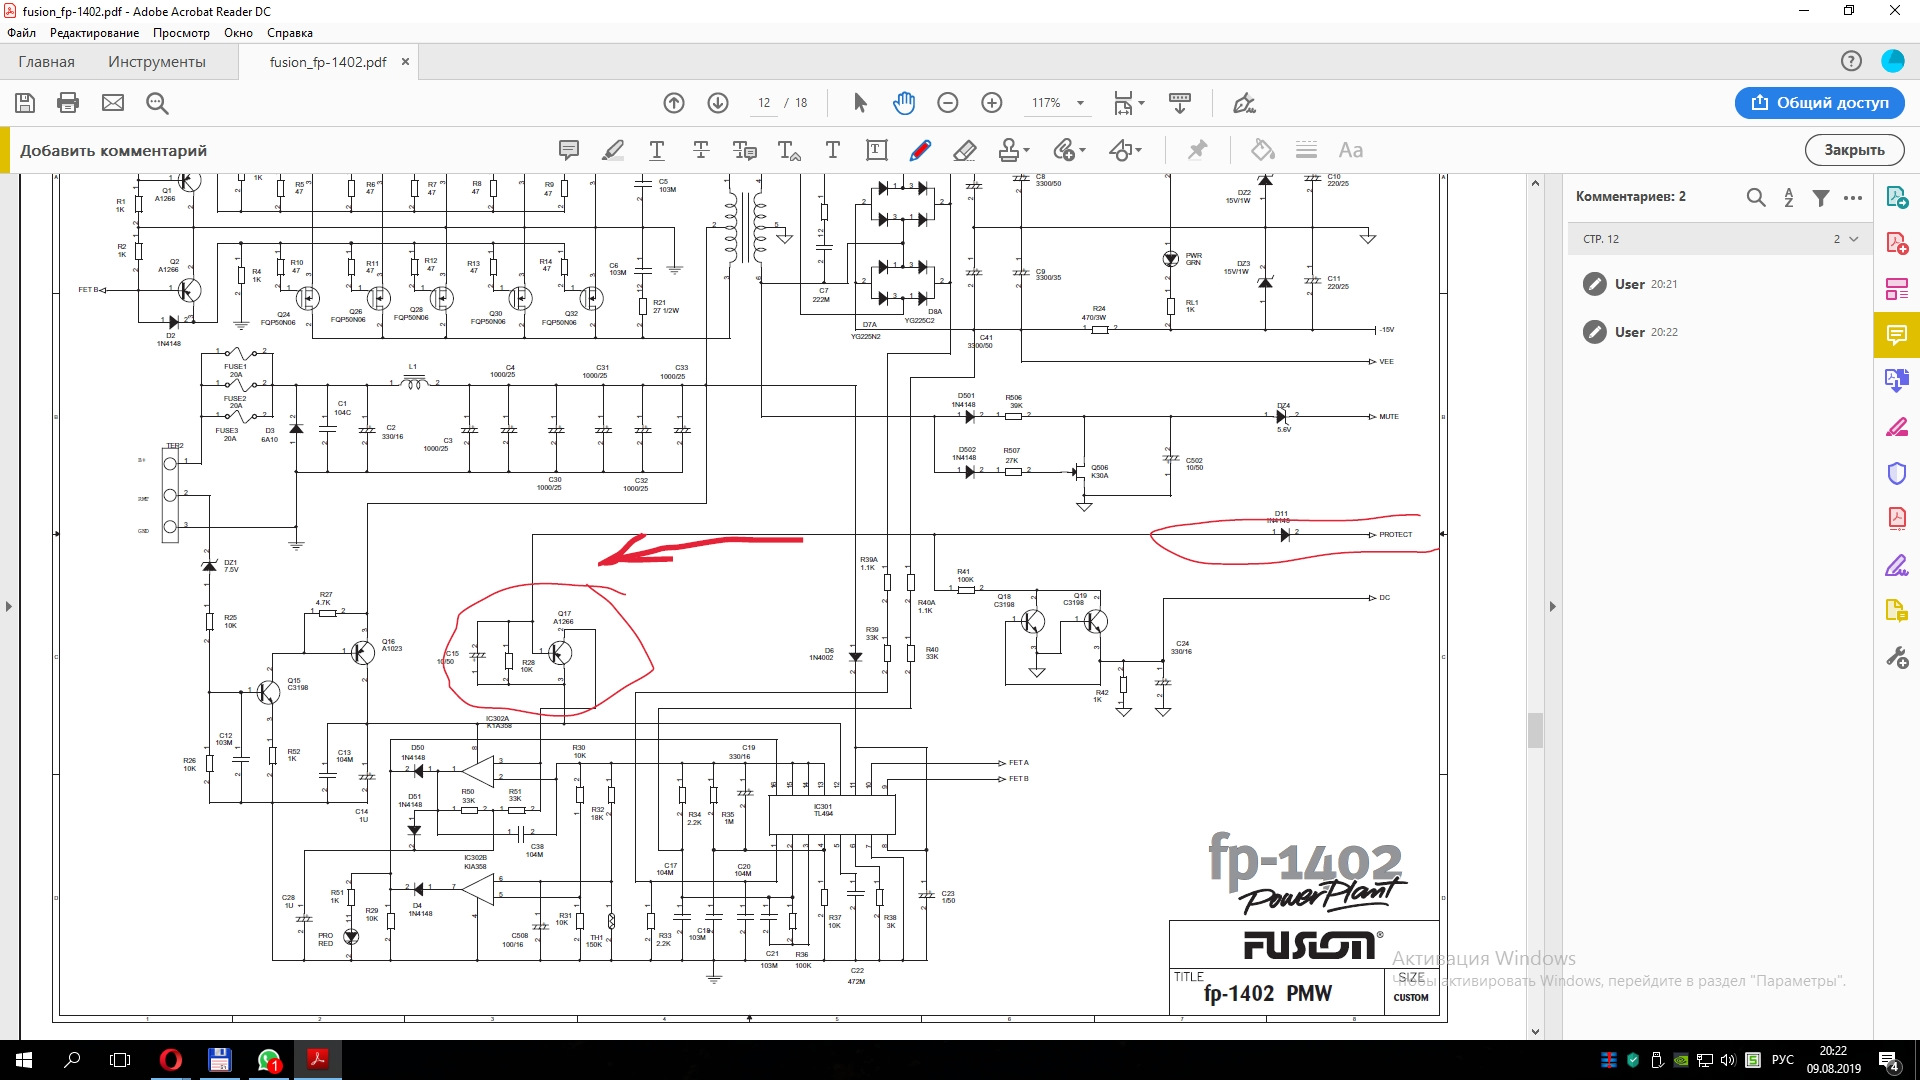The width and height of the screenshot is (1920, 1080).
Task: Select the add text comment tool
Action: pyautogui.click(x=833, y=150)
